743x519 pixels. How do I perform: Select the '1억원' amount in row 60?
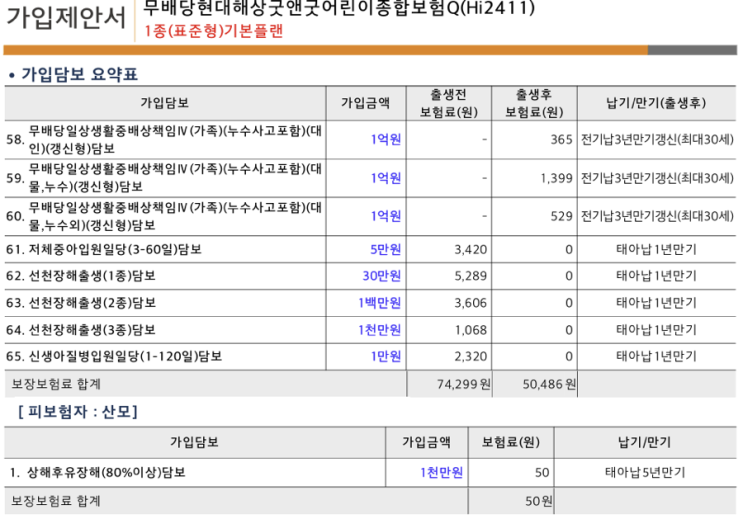click(x=386, y=216)
